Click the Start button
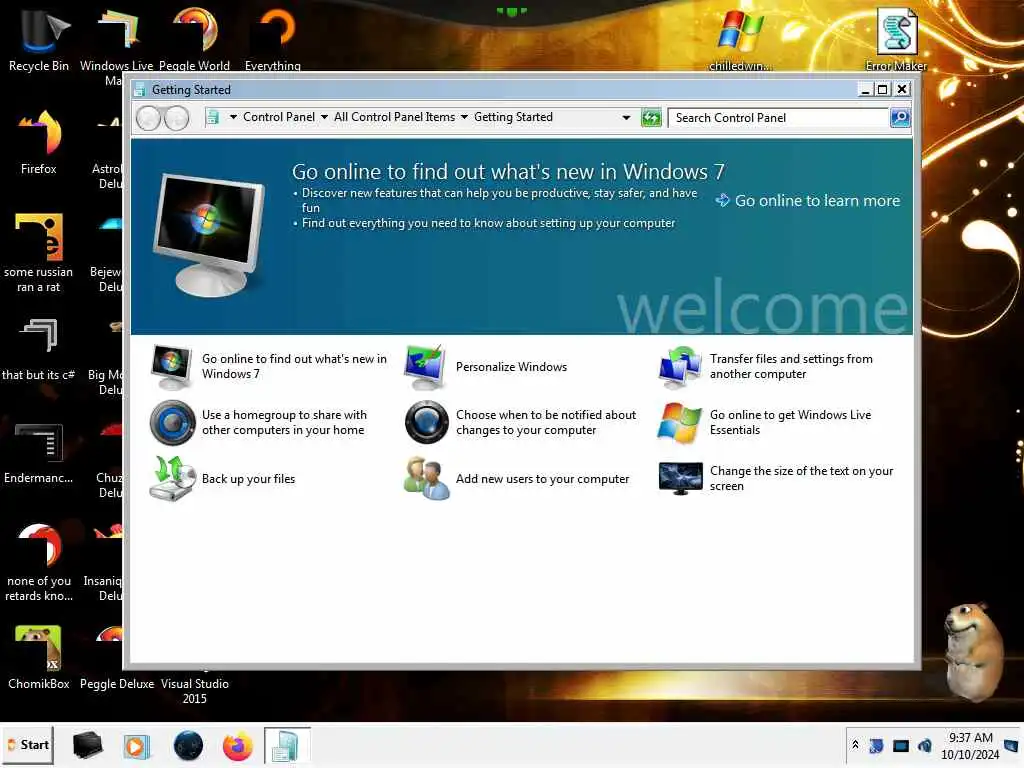 point(27,745)
